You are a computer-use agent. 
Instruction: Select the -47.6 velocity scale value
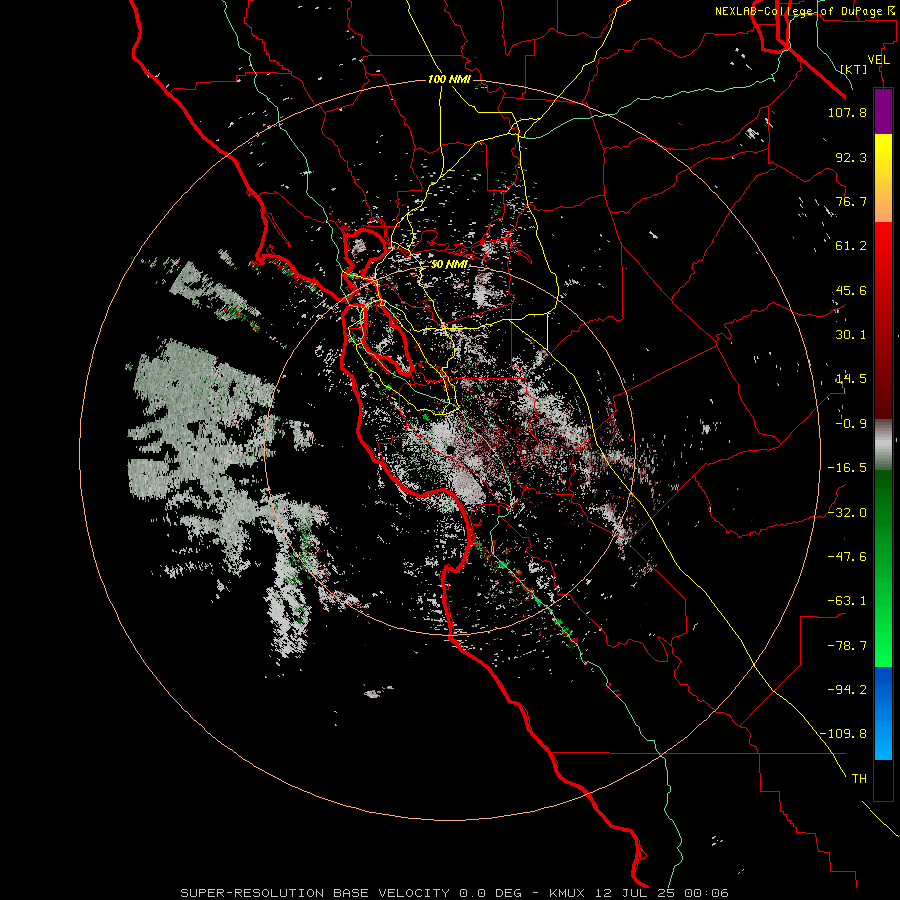(x=847, y=557)
